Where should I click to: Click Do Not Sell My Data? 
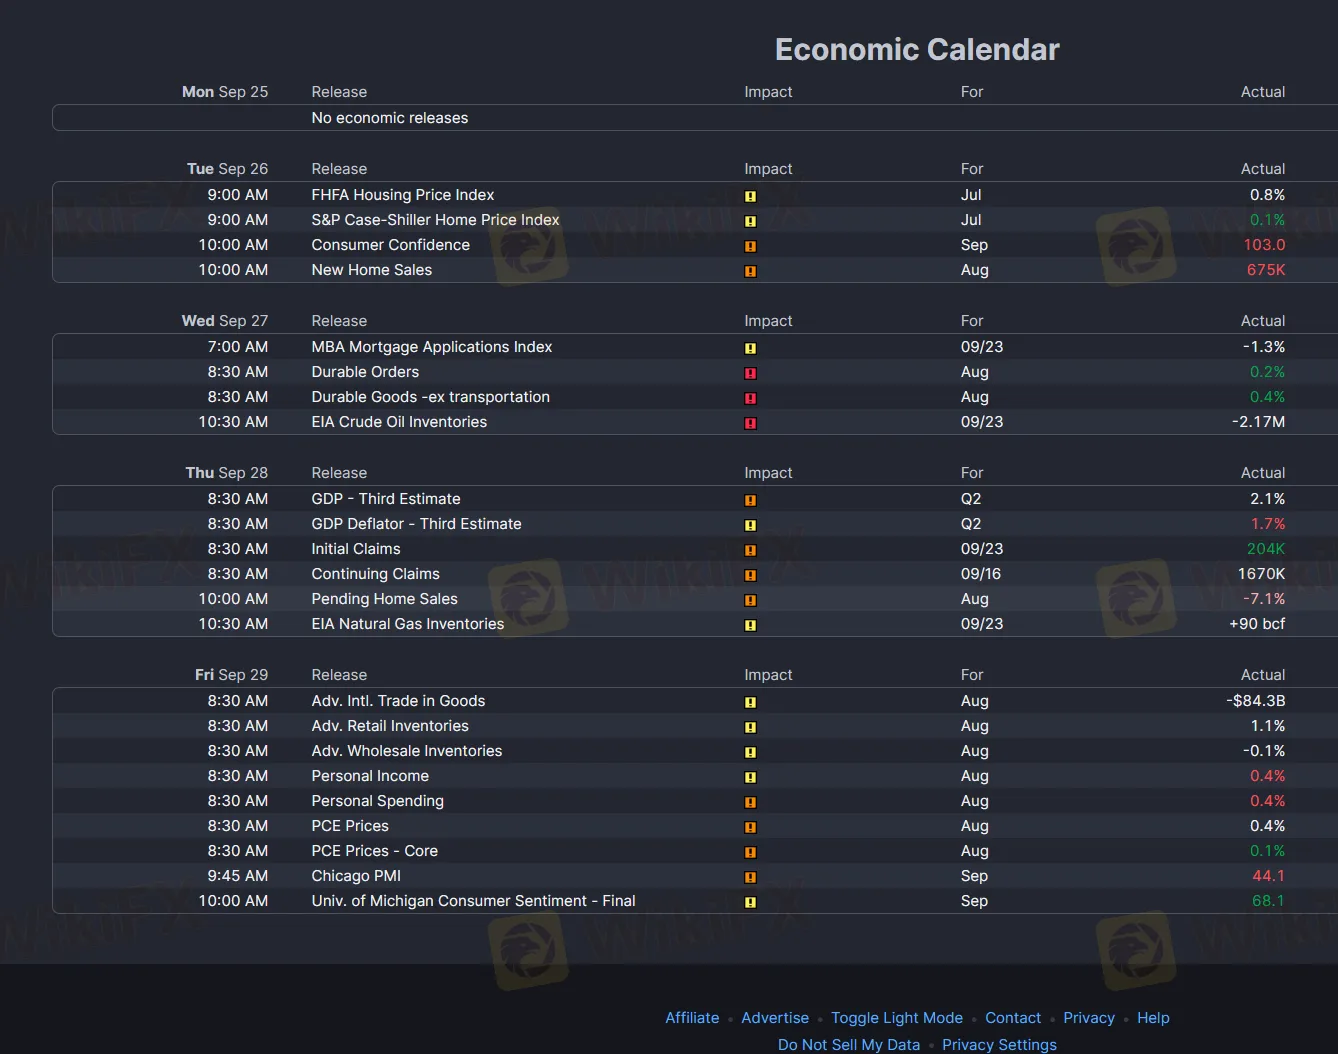pos(848,1044)
